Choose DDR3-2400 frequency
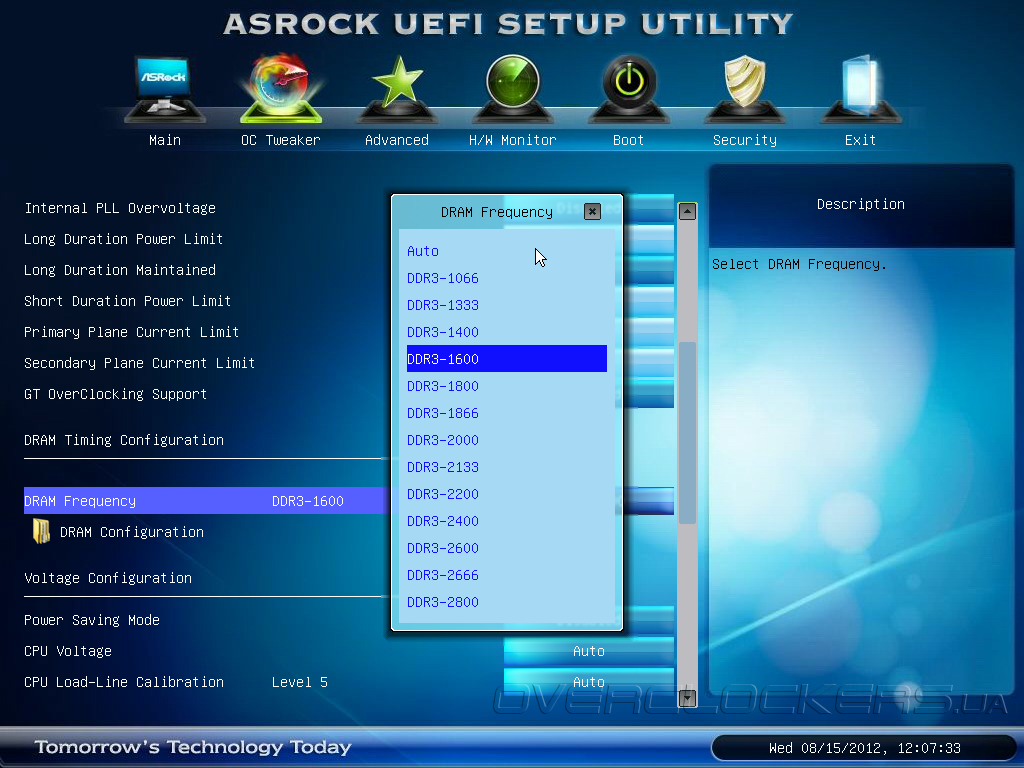 tap(507, 520)
